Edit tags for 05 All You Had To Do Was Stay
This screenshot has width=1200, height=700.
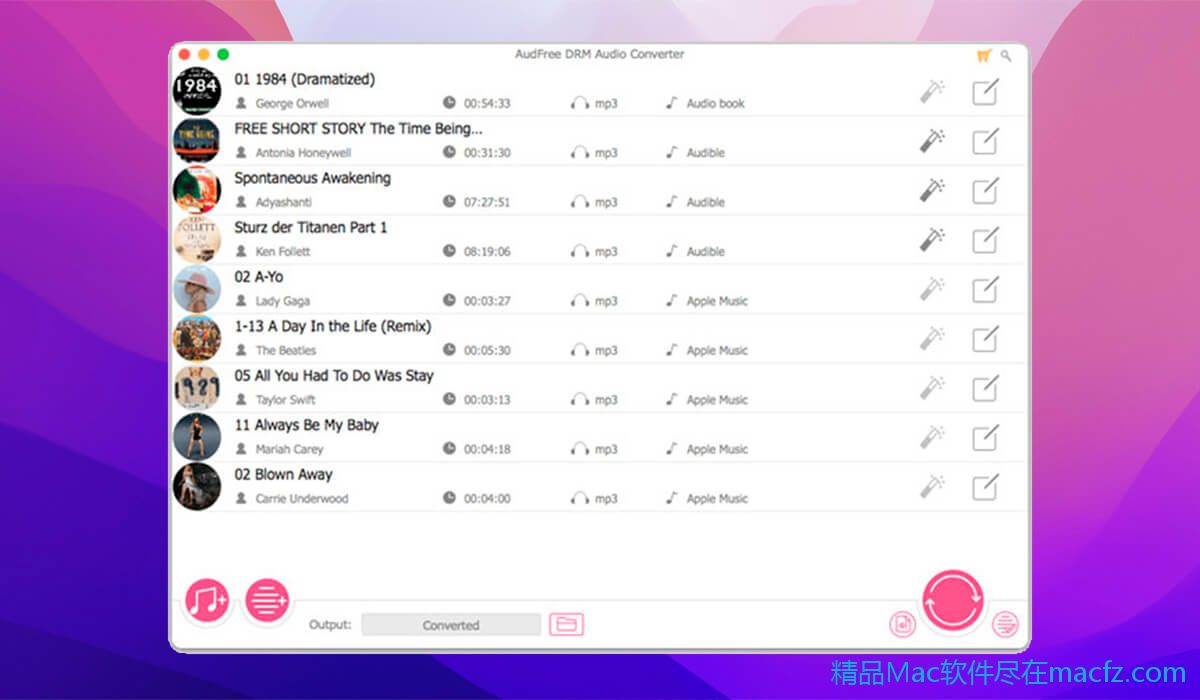tap(985, 388)
